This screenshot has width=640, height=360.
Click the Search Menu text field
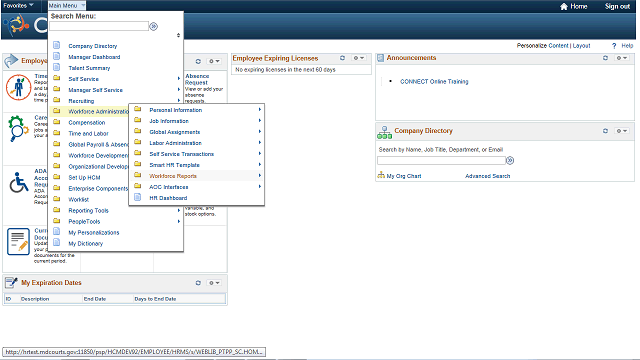coord(99,26)
